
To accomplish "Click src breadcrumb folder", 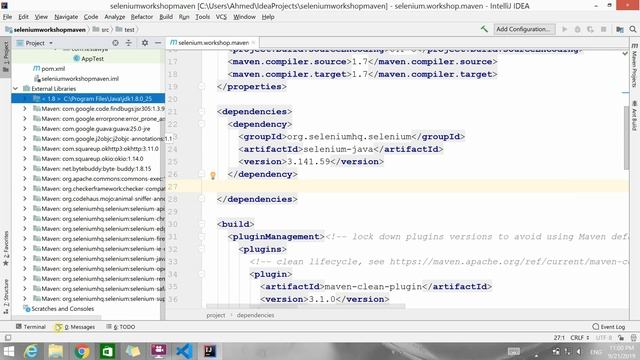I will [x=101, y=29].
